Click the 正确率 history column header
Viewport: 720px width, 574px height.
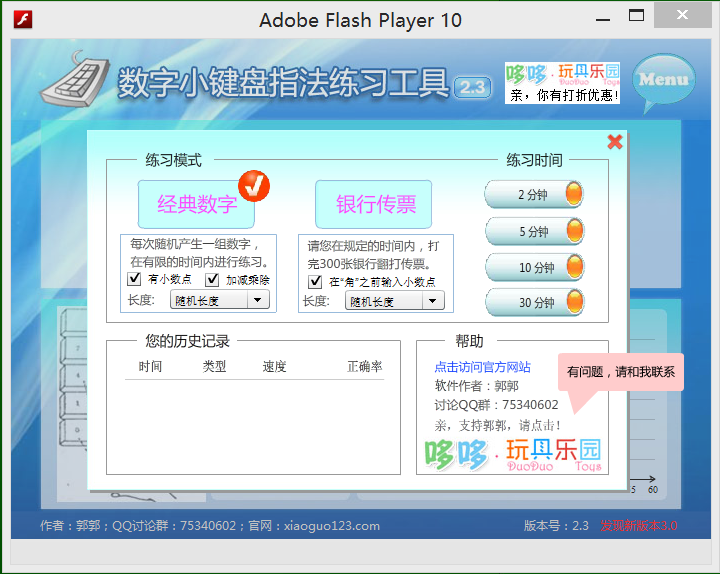[x=365, y=366]
